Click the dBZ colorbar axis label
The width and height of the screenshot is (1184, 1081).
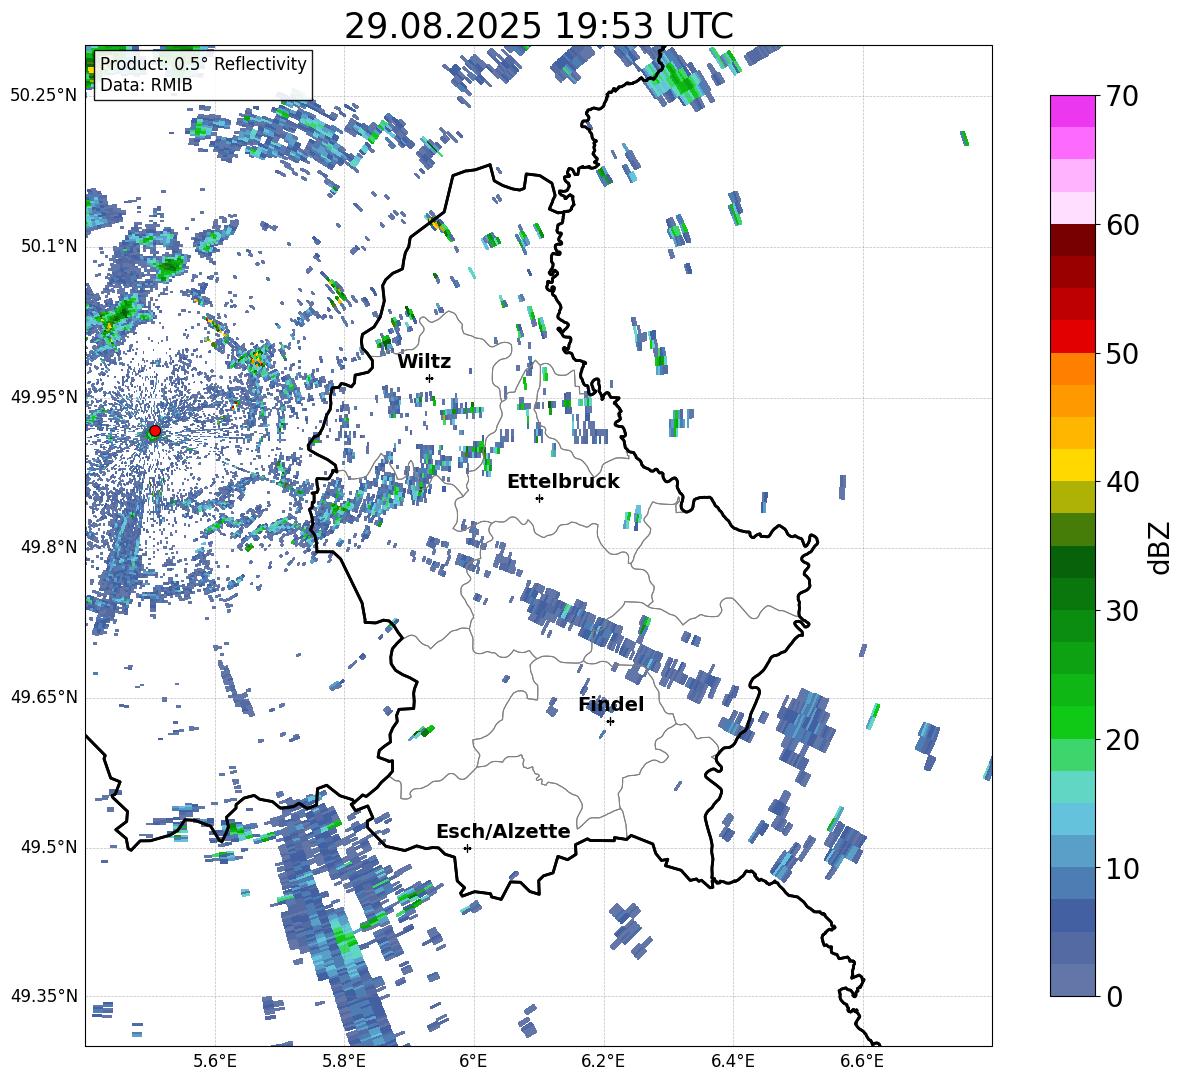tap(1160, 547)
